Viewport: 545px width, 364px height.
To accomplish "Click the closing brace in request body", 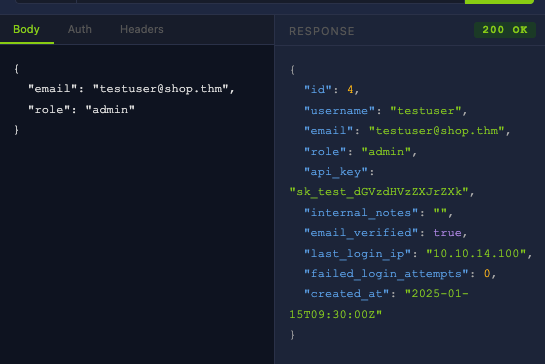I will (16, 130).
